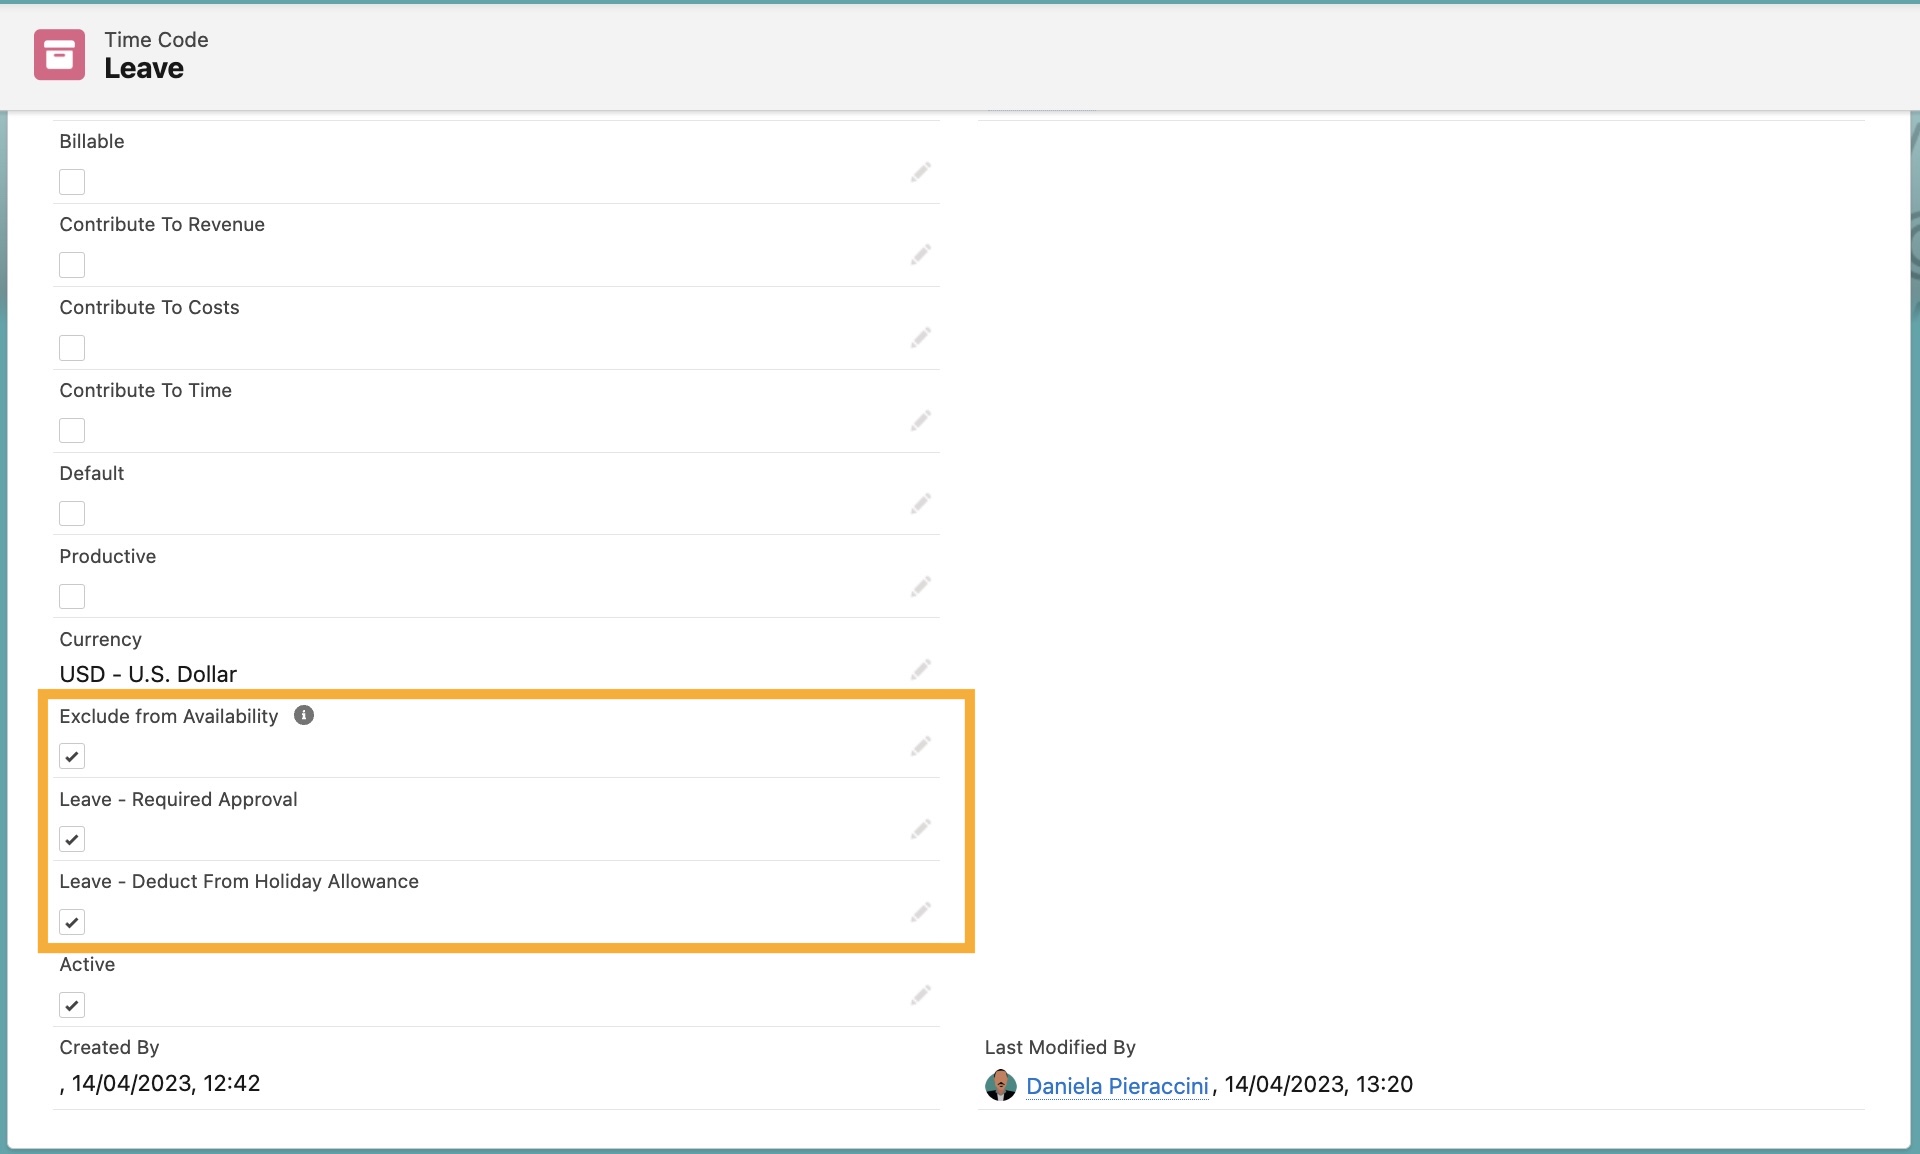The height and width of the screenshot is (1154, 1920).
Task: Edit Contribute To Time pencil icon
Action: click(x=921, y=421)
